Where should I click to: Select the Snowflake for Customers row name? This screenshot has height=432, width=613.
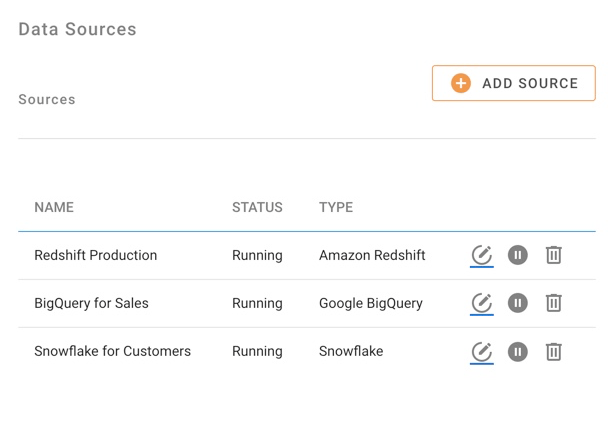[x=112, y=351]
